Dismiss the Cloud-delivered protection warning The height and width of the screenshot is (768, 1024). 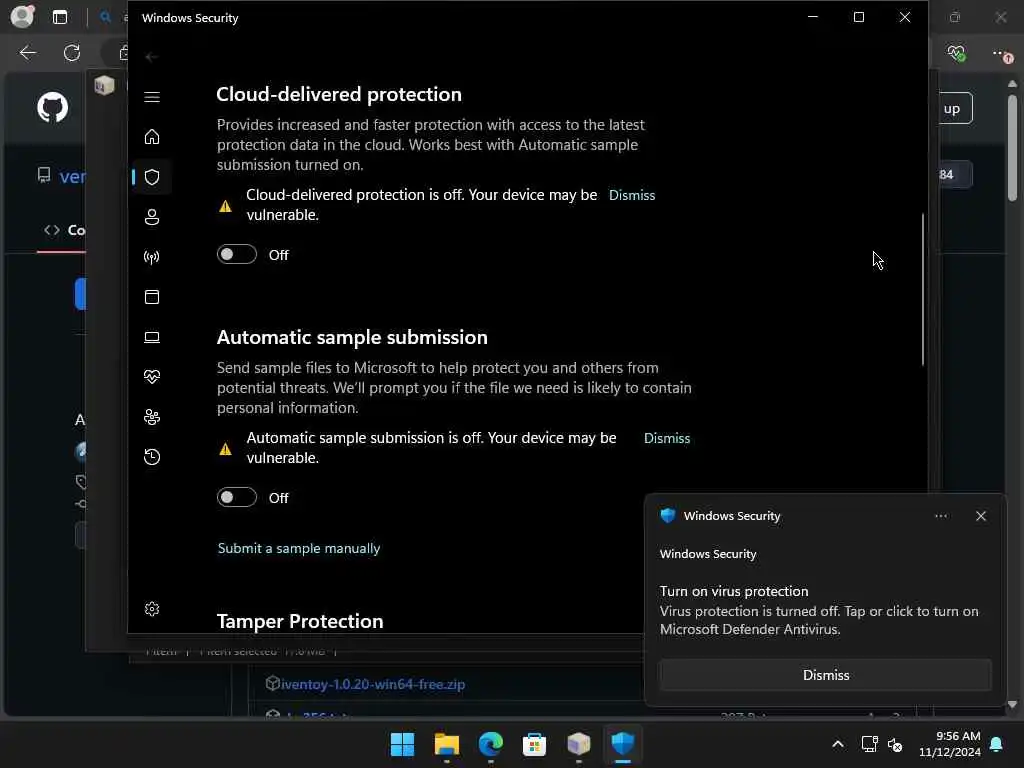coord(632,195)
